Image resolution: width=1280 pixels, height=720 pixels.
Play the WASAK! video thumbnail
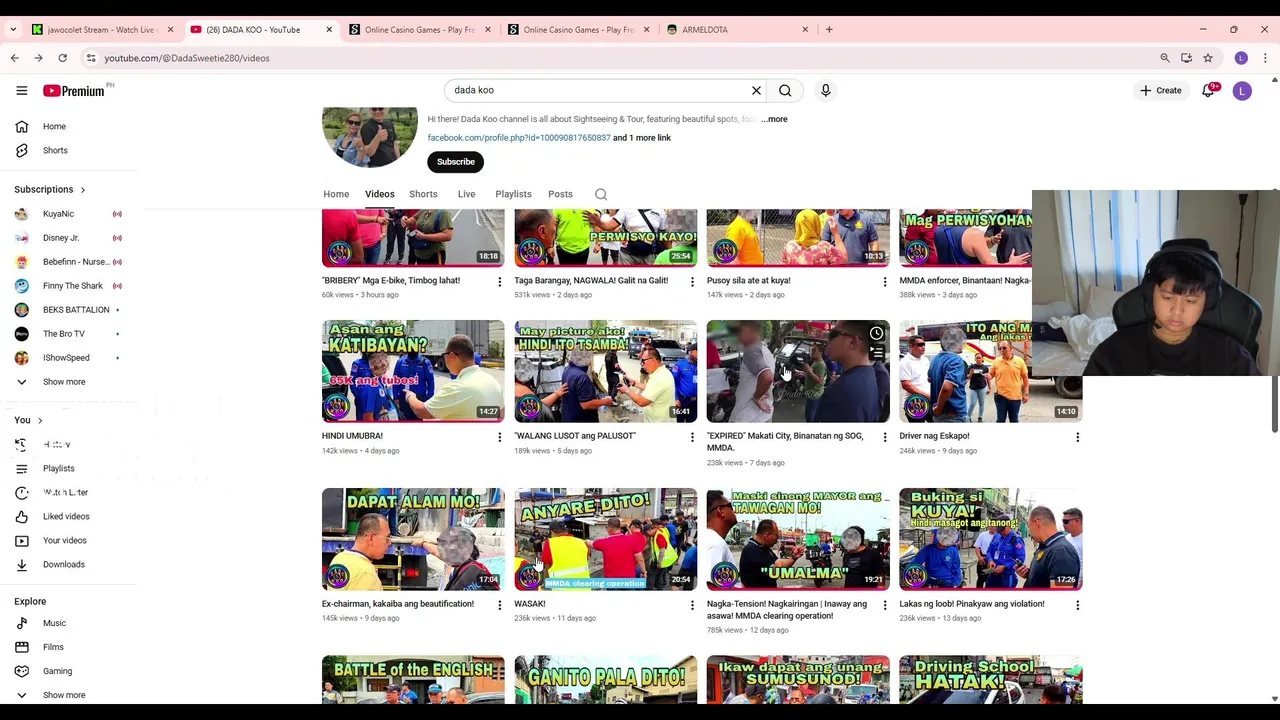(606, 539)
